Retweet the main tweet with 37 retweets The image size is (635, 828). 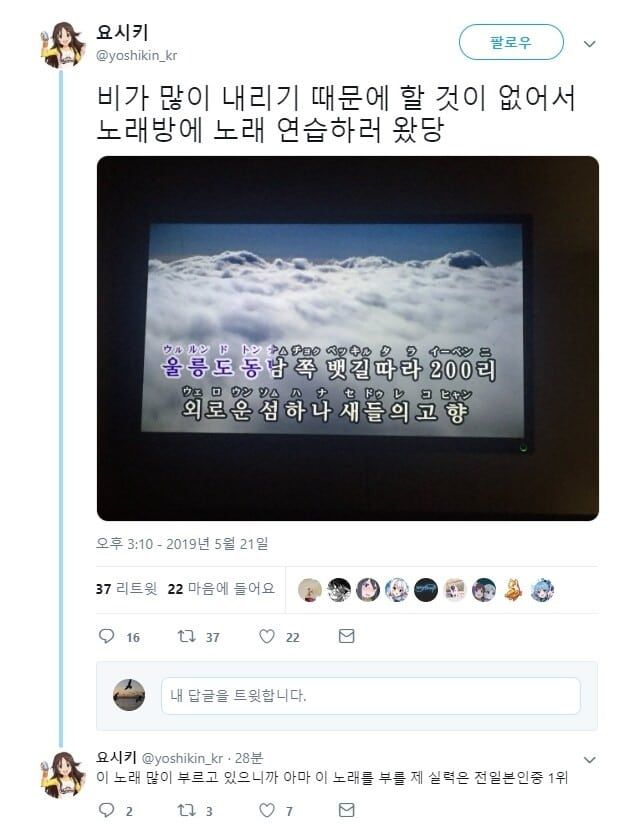[186, 636]
